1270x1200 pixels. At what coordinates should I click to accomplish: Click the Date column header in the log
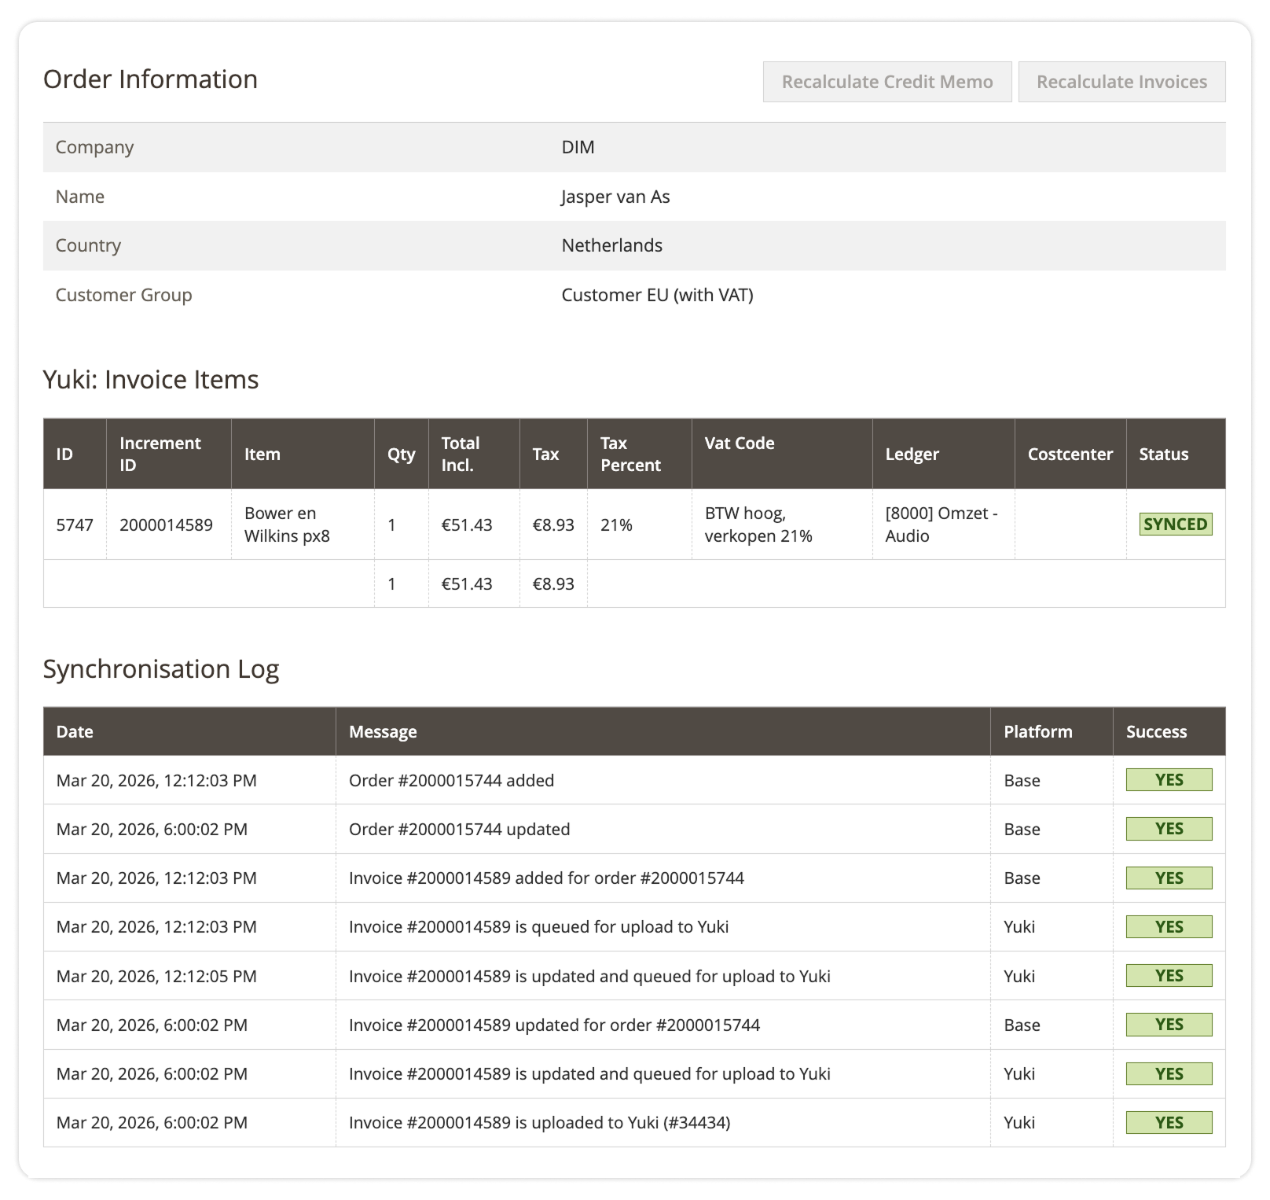pos(75,731)
